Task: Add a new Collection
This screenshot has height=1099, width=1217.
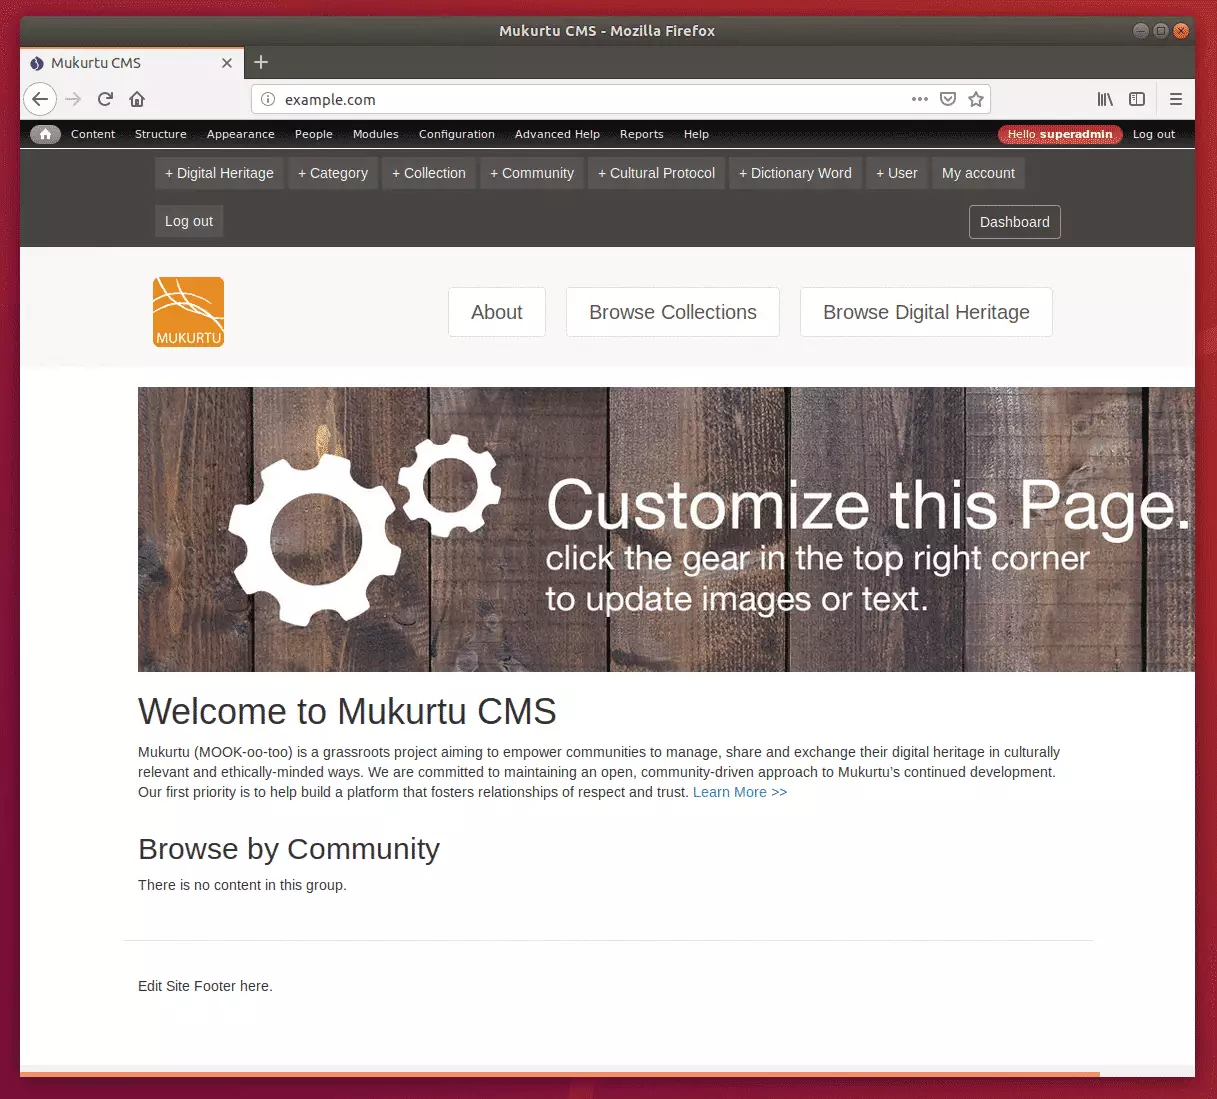Action: 429,173
